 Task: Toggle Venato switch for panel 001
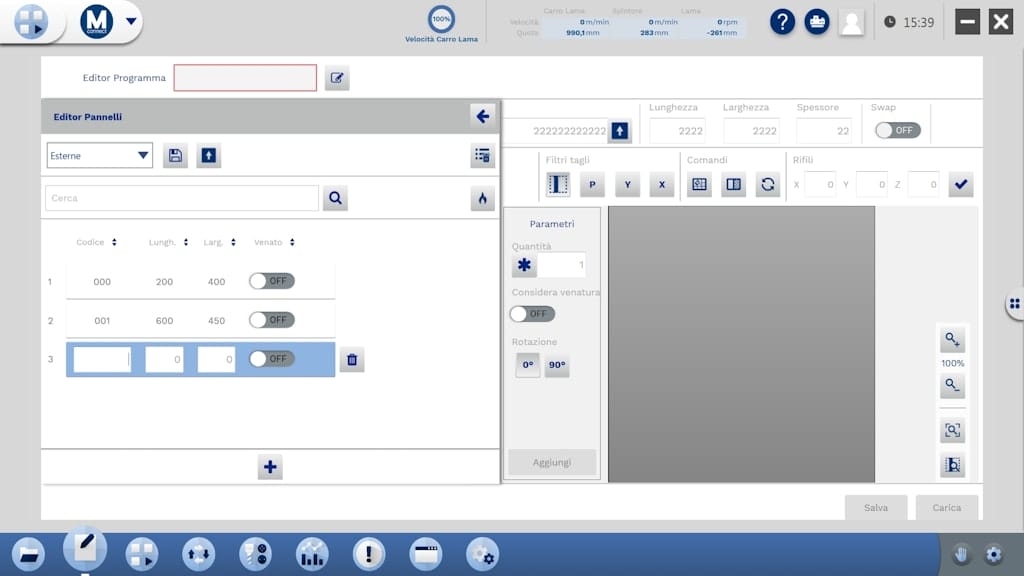click(x=272, y=320)
